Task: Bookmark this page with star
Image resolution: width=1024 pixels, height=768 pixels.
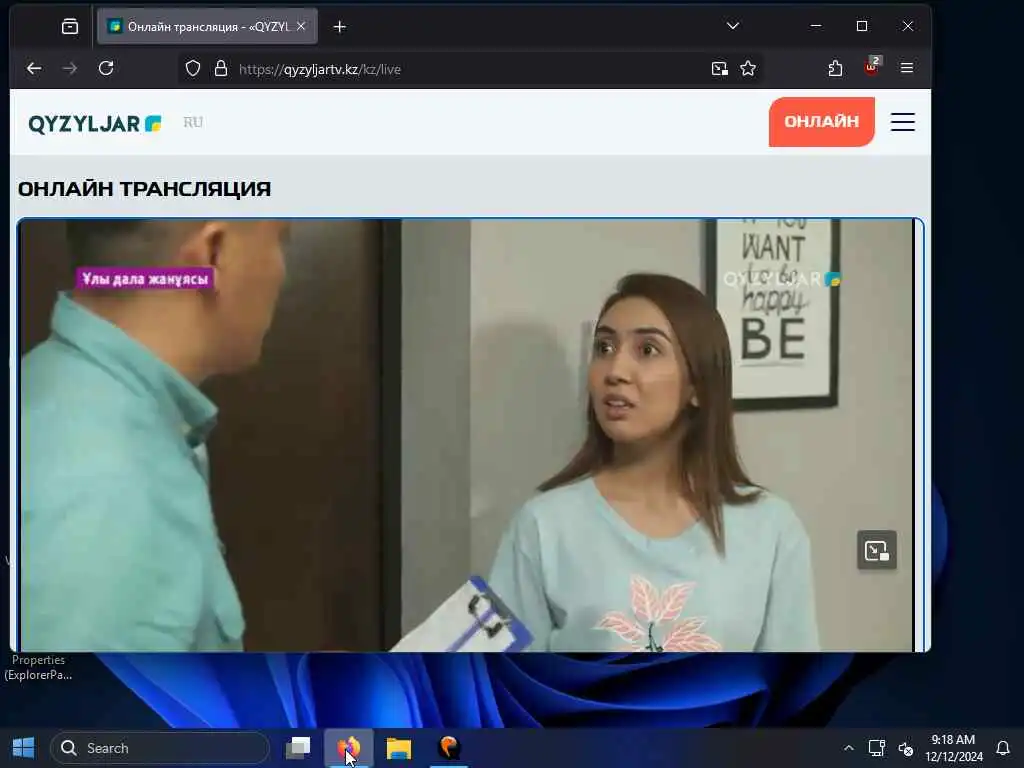Action: click(x=748, y=69)
